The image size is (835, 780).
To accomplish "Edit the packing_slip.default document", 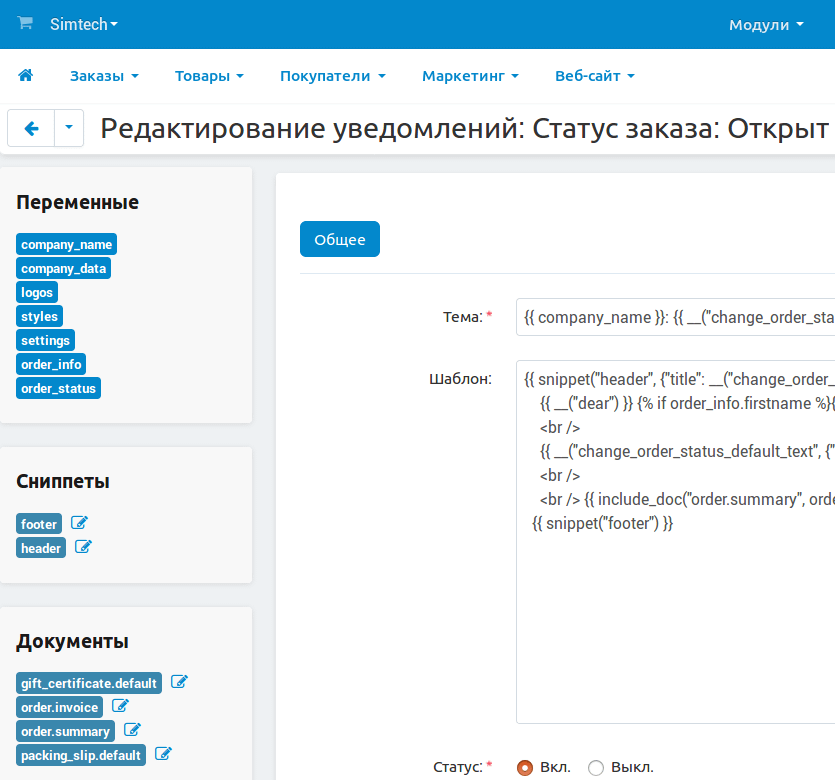I will (162, 754).
